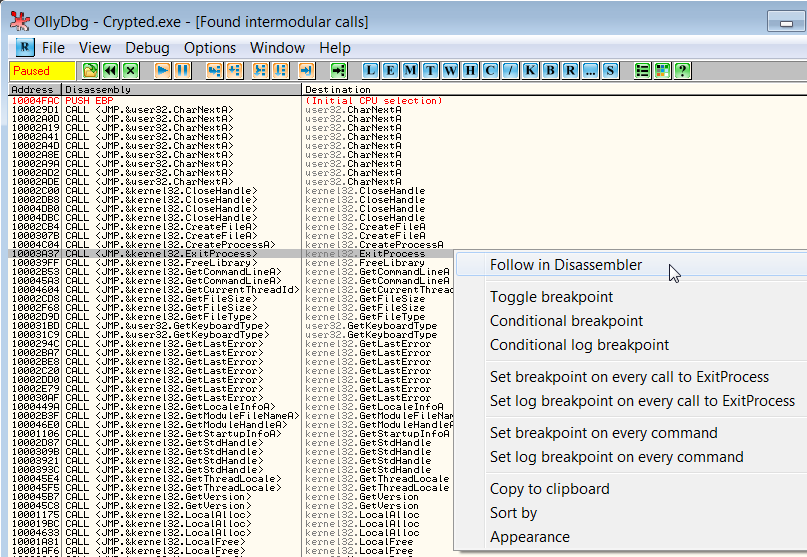This screenshot has height=557, width=807.
Task: Select the 10004604 GetCurrentThreadId call row
Action: click(x=231, y=290)
